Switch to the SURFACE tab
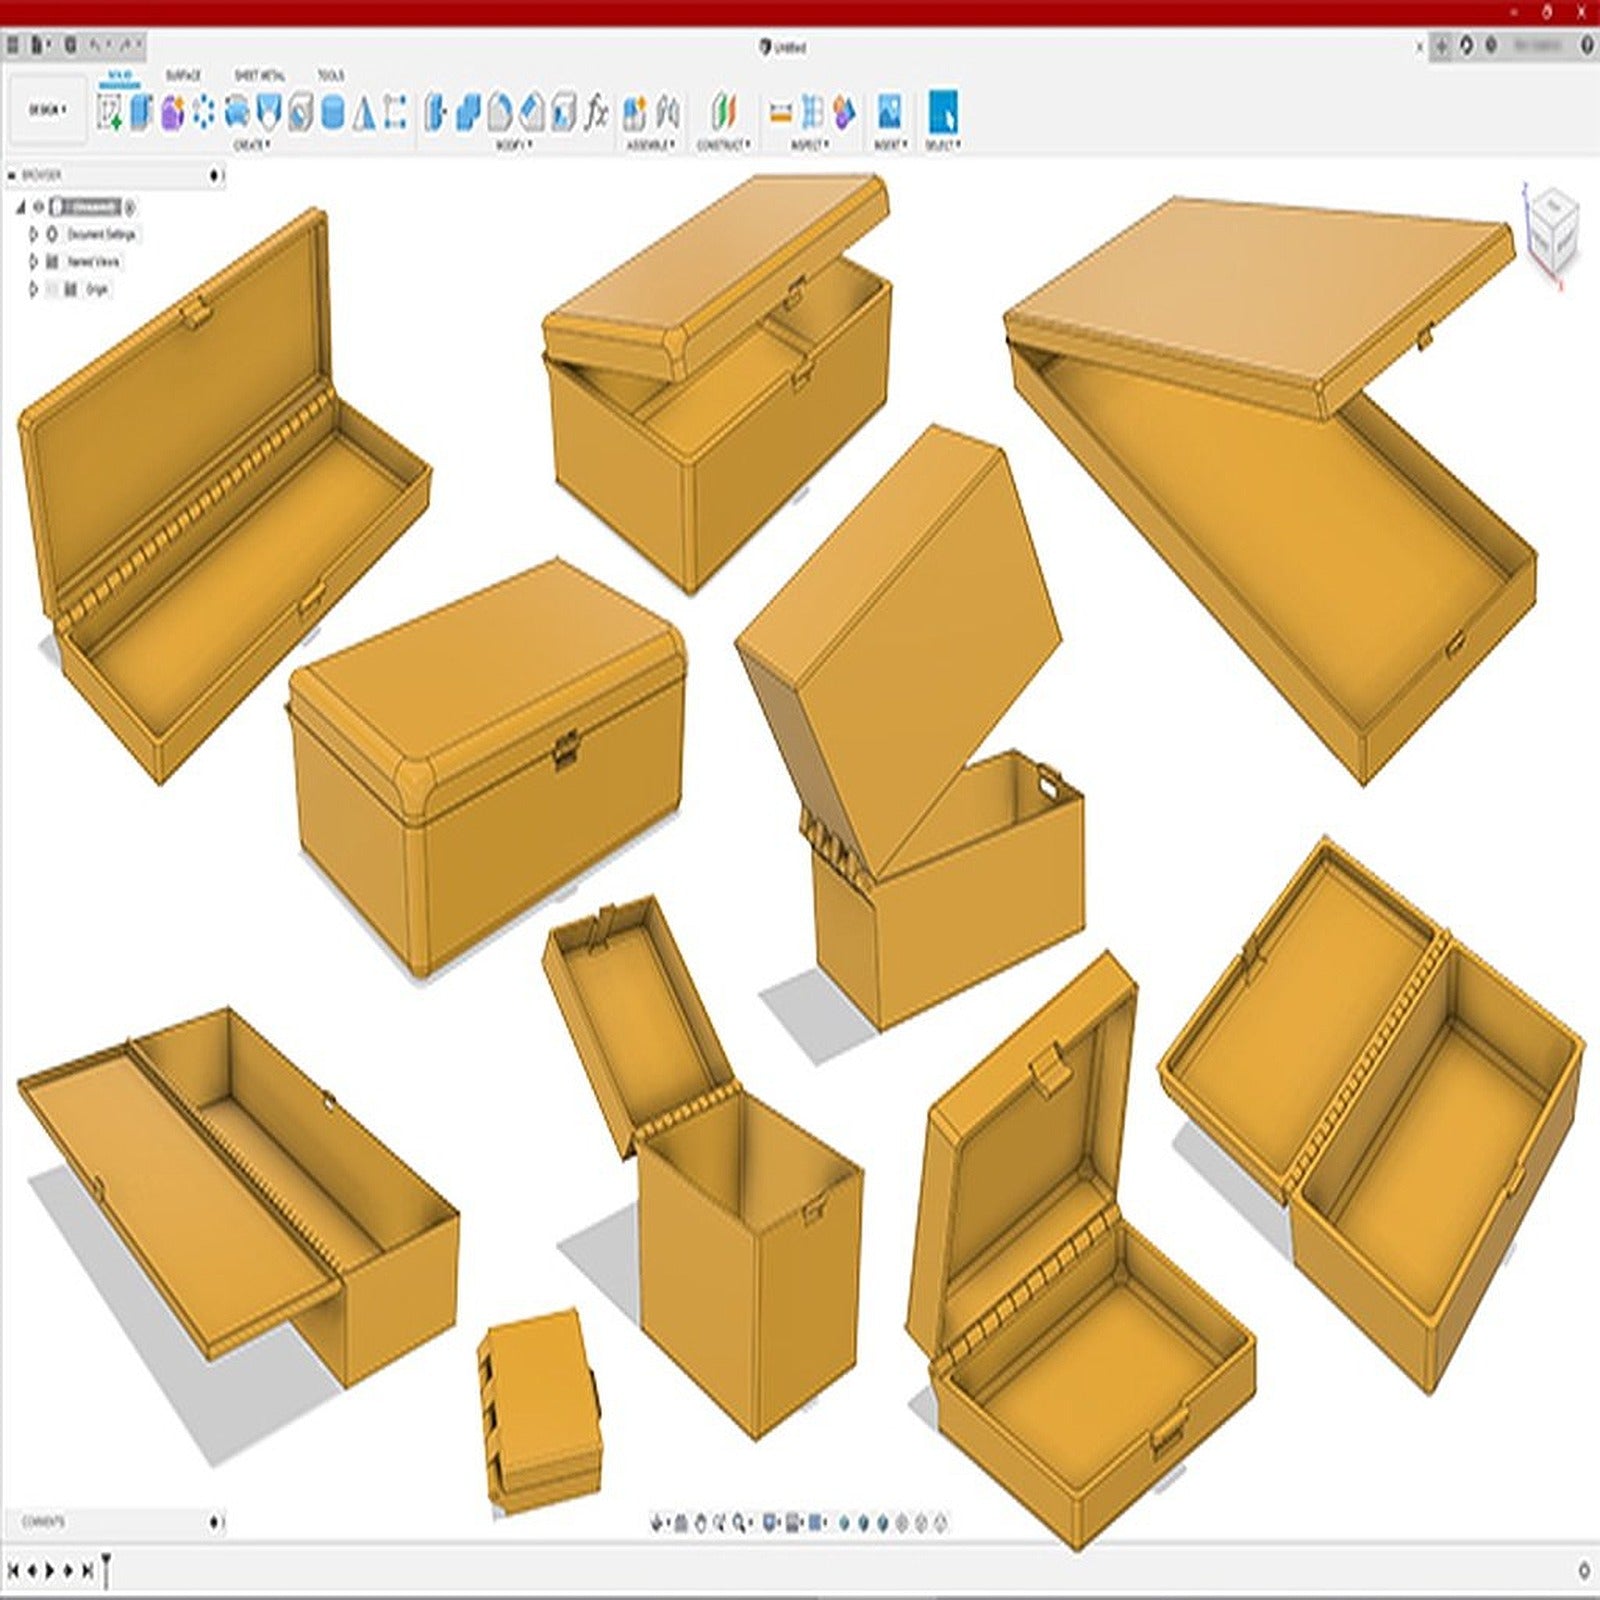The height and width of the screenshot is (1600, 1600). (x=183, y=75)
